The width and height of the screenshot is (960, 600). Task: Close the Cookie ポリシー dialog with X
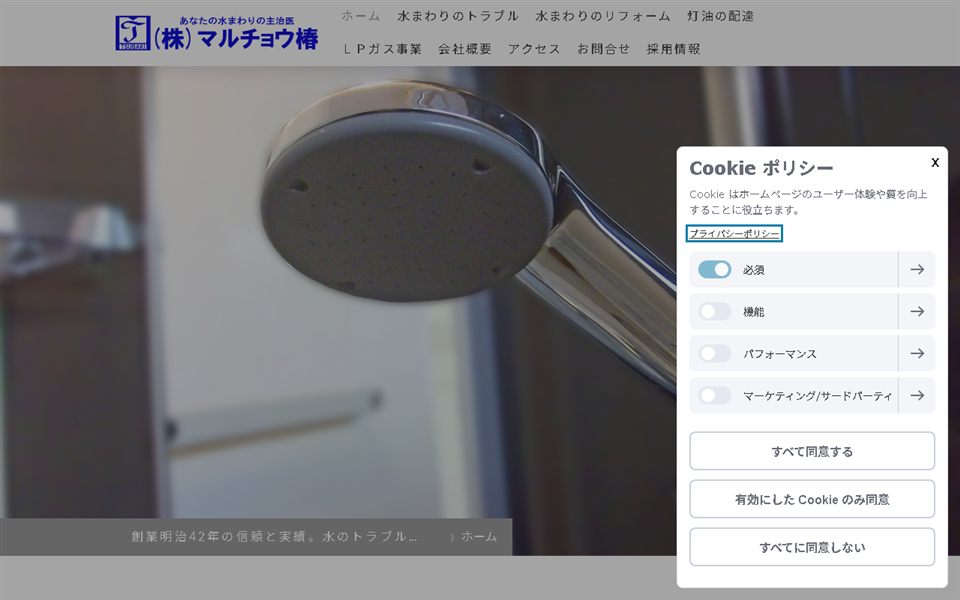(935, 162)
